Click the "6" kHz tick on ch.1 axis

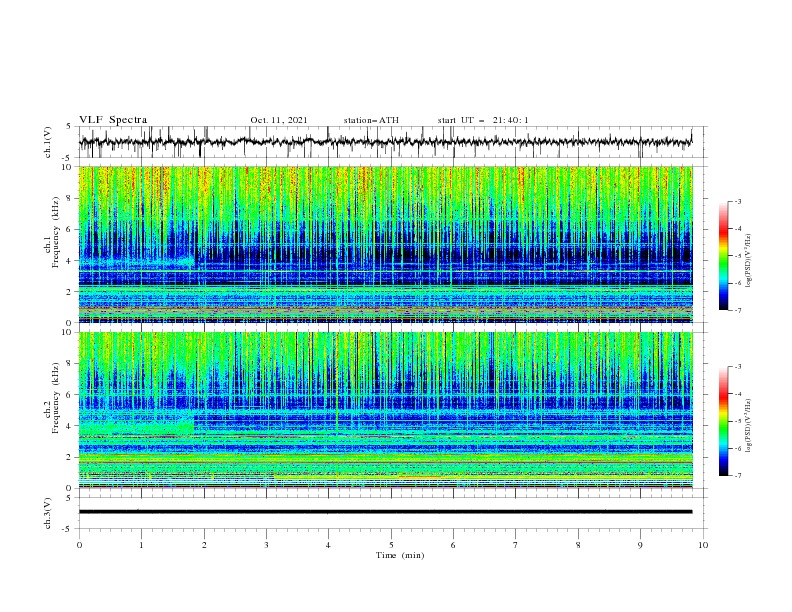coord(71,229)
